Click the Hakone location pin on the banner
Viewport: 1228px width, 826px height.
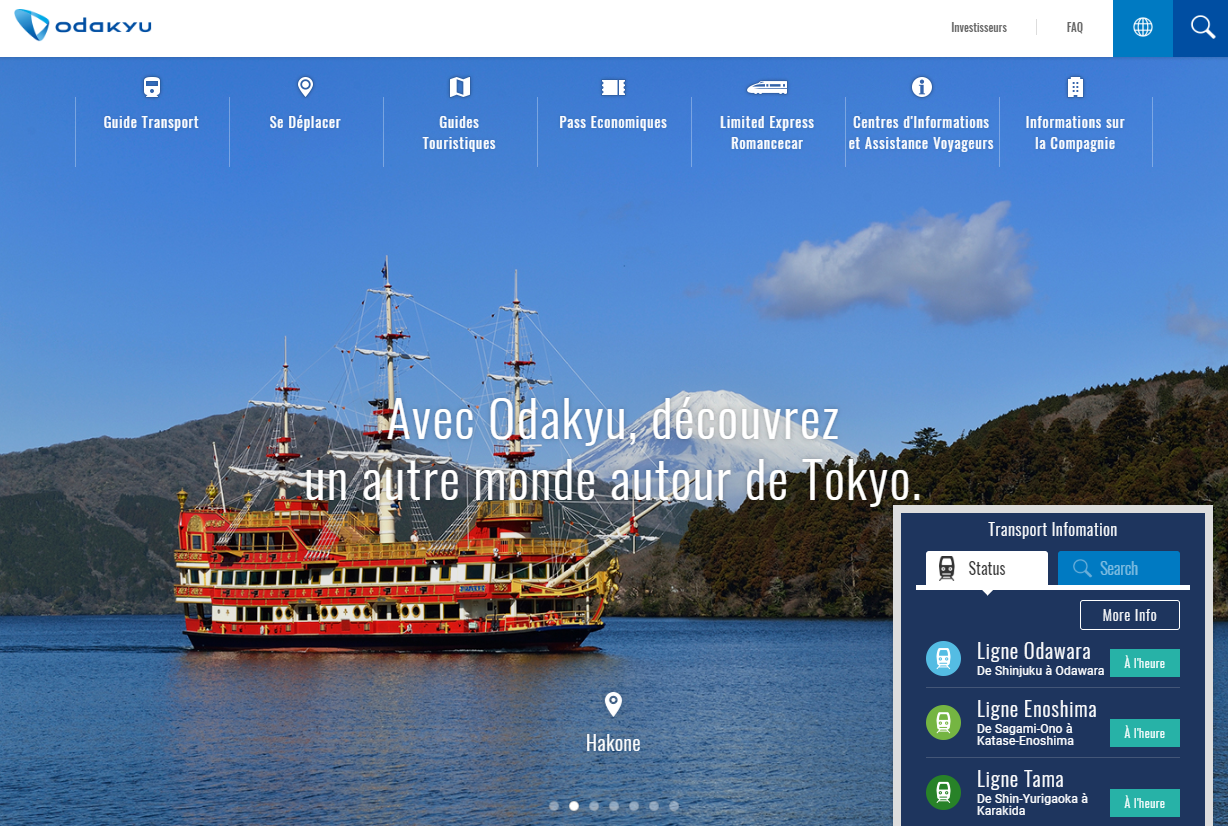613,703
